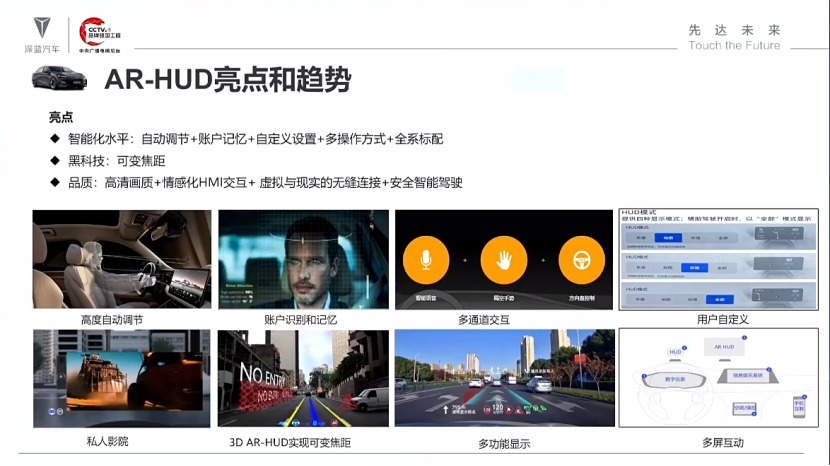Click the 120 speed readout on road image
The height and width of the screenshot is (466, 830).
click(498, 408)
